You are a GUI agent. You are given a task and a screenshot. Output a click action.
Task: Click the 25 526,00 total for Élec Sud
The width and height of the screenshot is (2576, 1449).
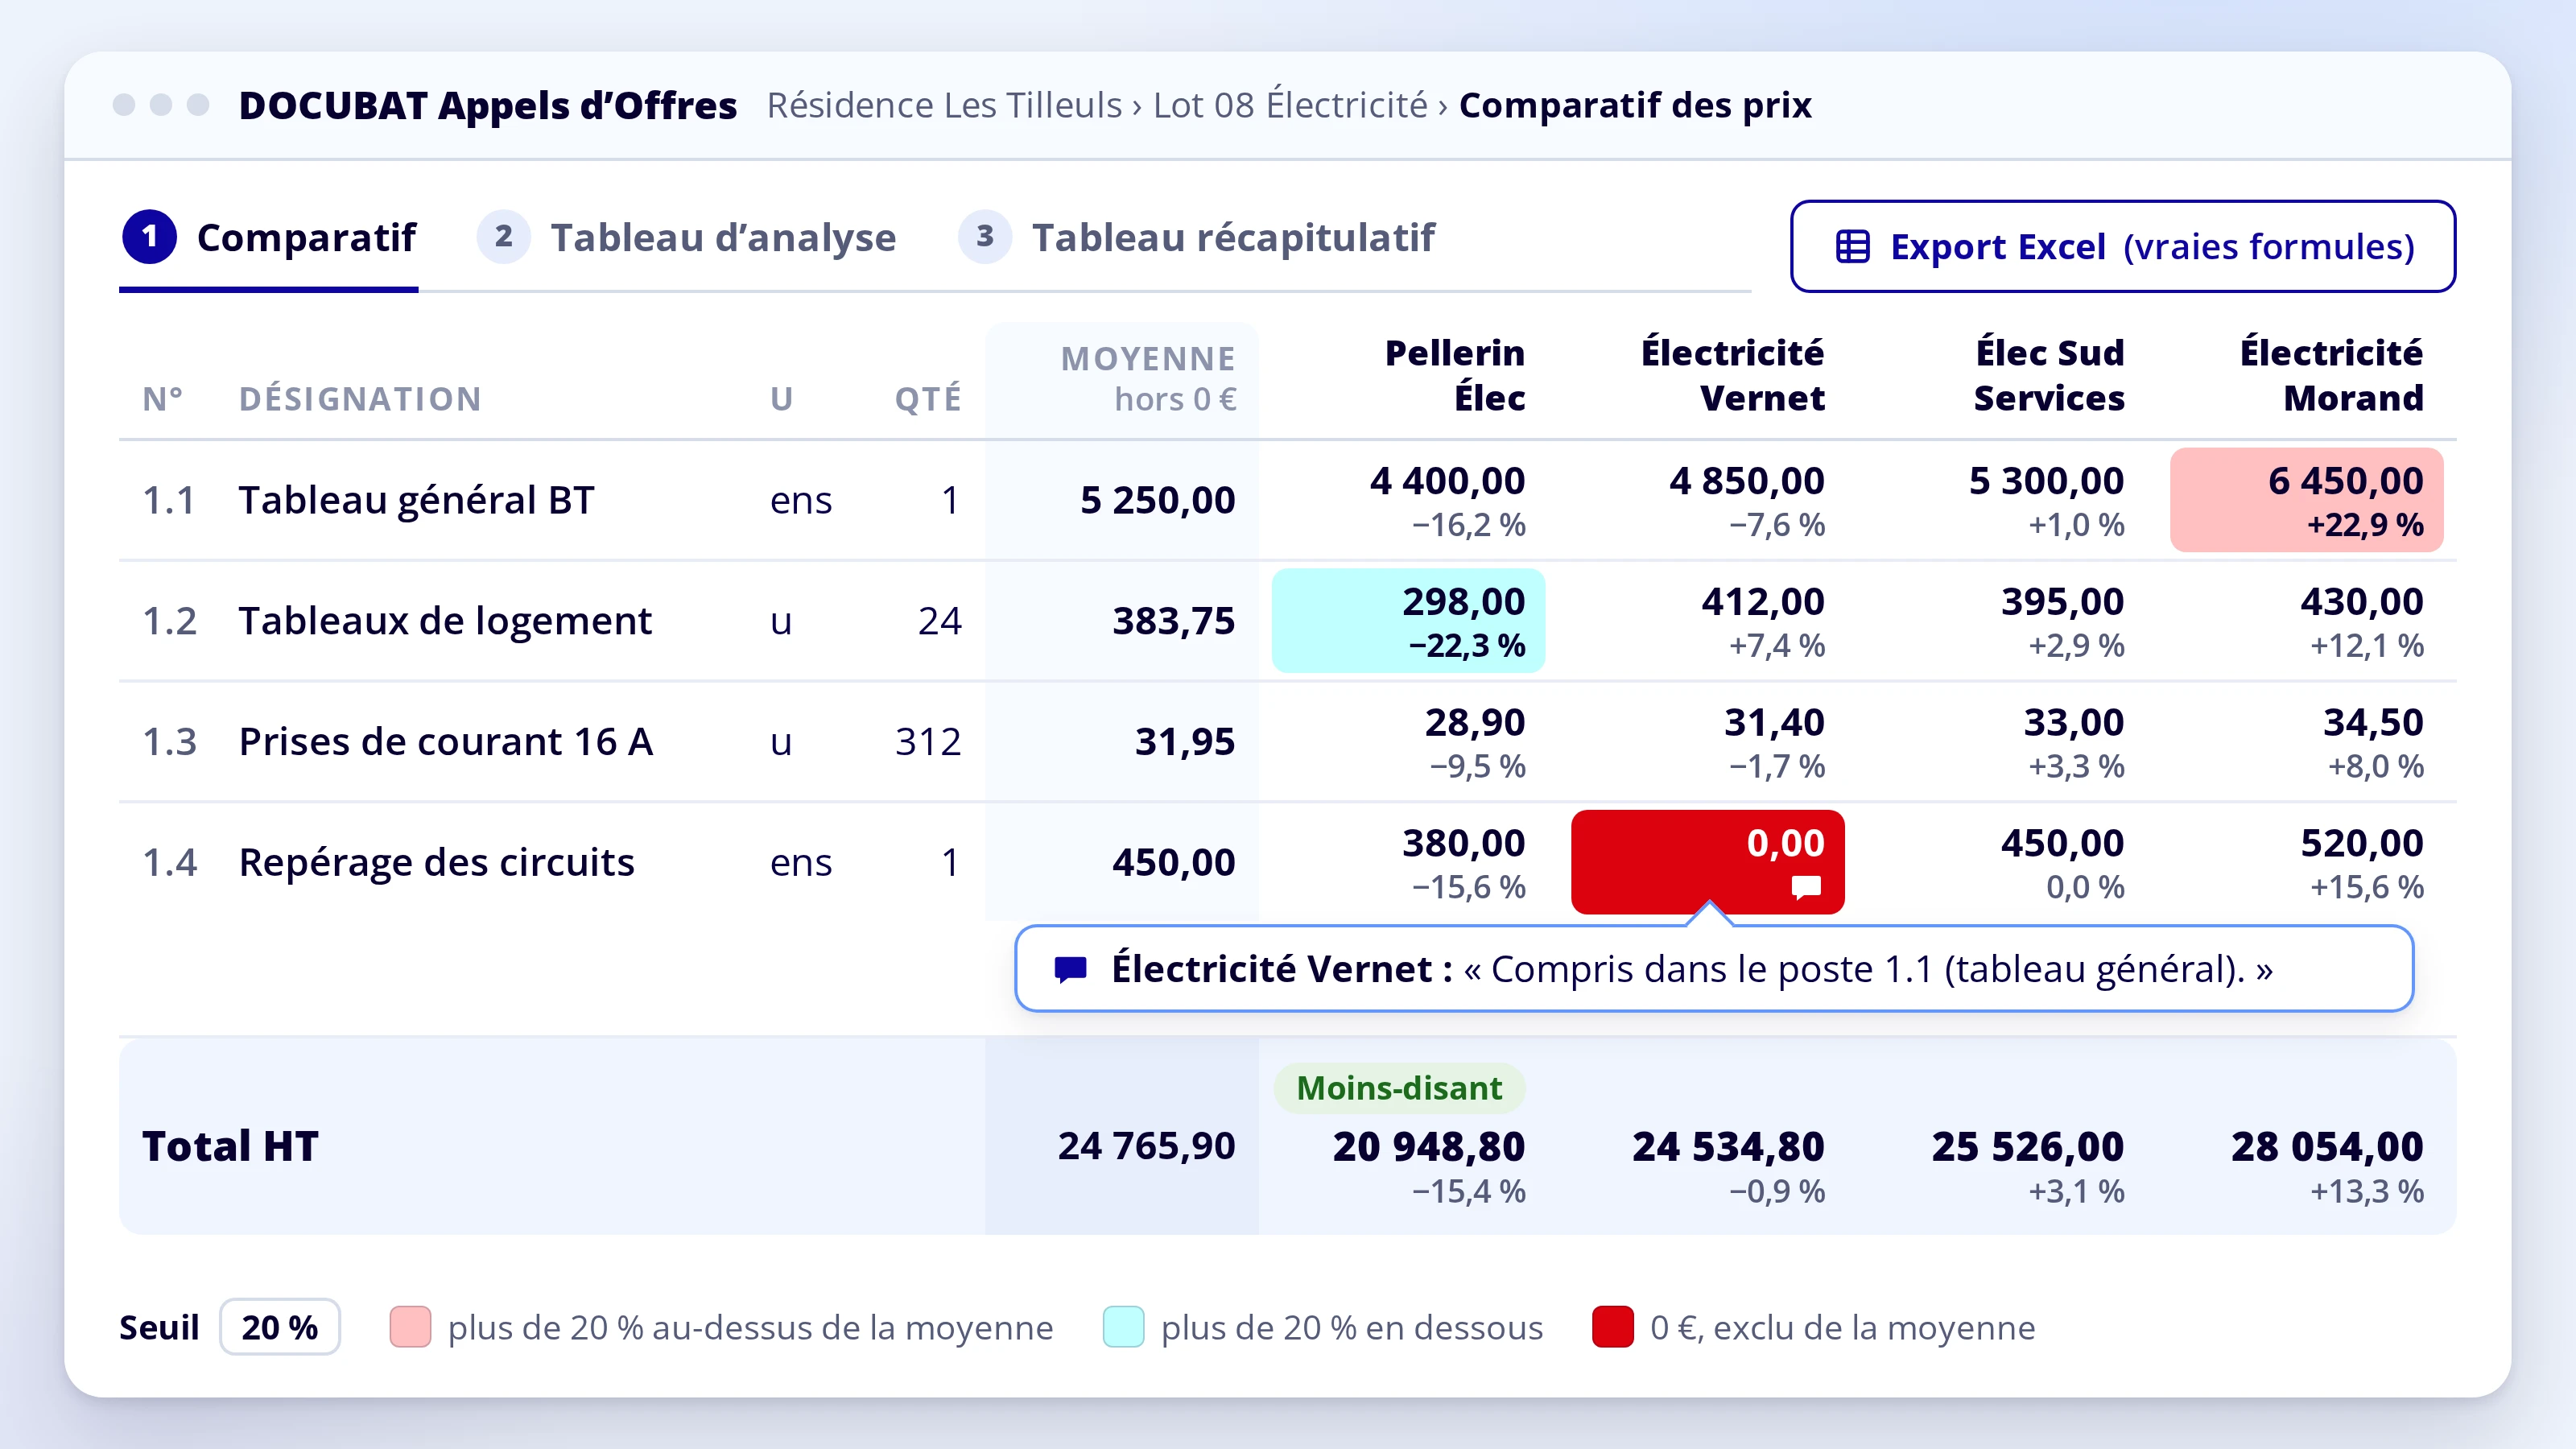[2028, 1147]
